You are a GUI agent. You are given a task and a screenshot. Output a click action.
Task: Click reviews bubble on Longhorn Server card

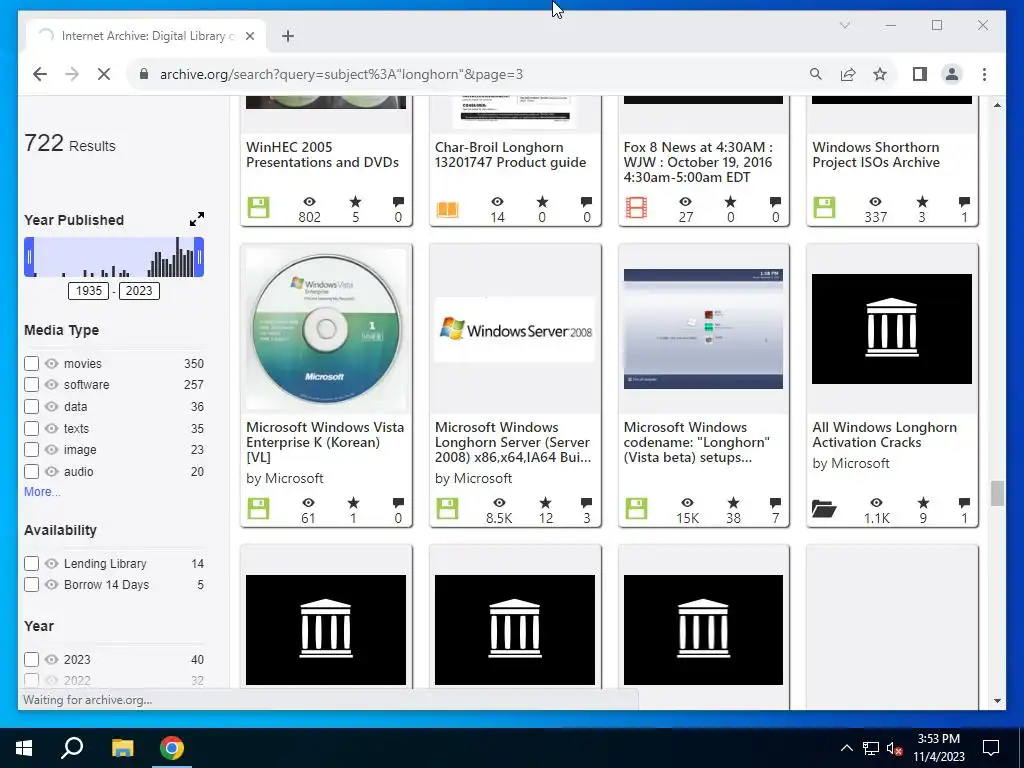coord(586,502)
